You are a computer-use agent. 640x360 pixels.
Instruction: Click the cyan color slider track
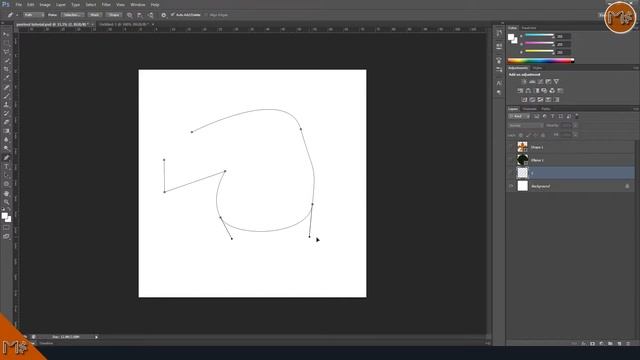539,36
